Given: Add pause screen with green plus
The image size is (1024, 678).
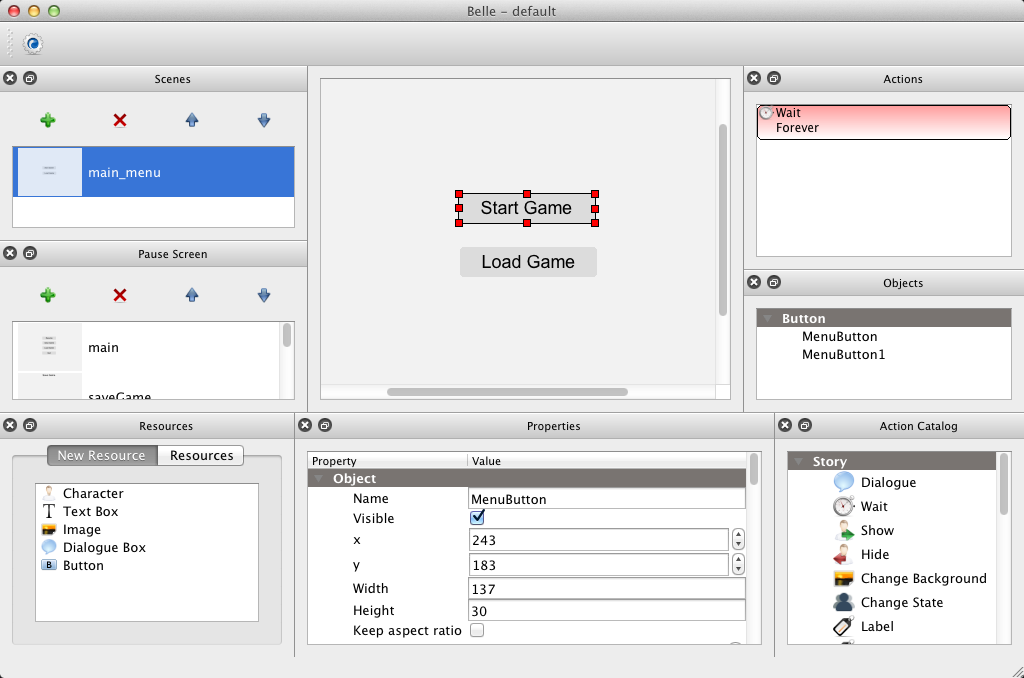Looking at the screenshot, I should (48, 295).
